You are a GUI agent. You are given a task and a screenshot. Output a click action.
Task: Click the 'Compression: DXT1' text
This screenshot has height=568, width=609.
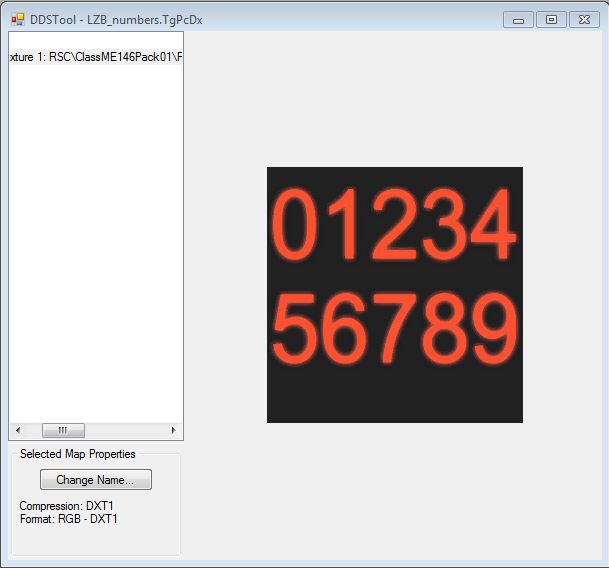(66, 506)
